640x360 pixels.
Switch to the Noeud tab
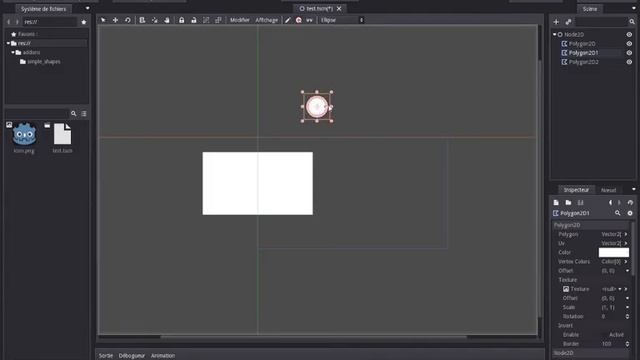click(608, 190)
